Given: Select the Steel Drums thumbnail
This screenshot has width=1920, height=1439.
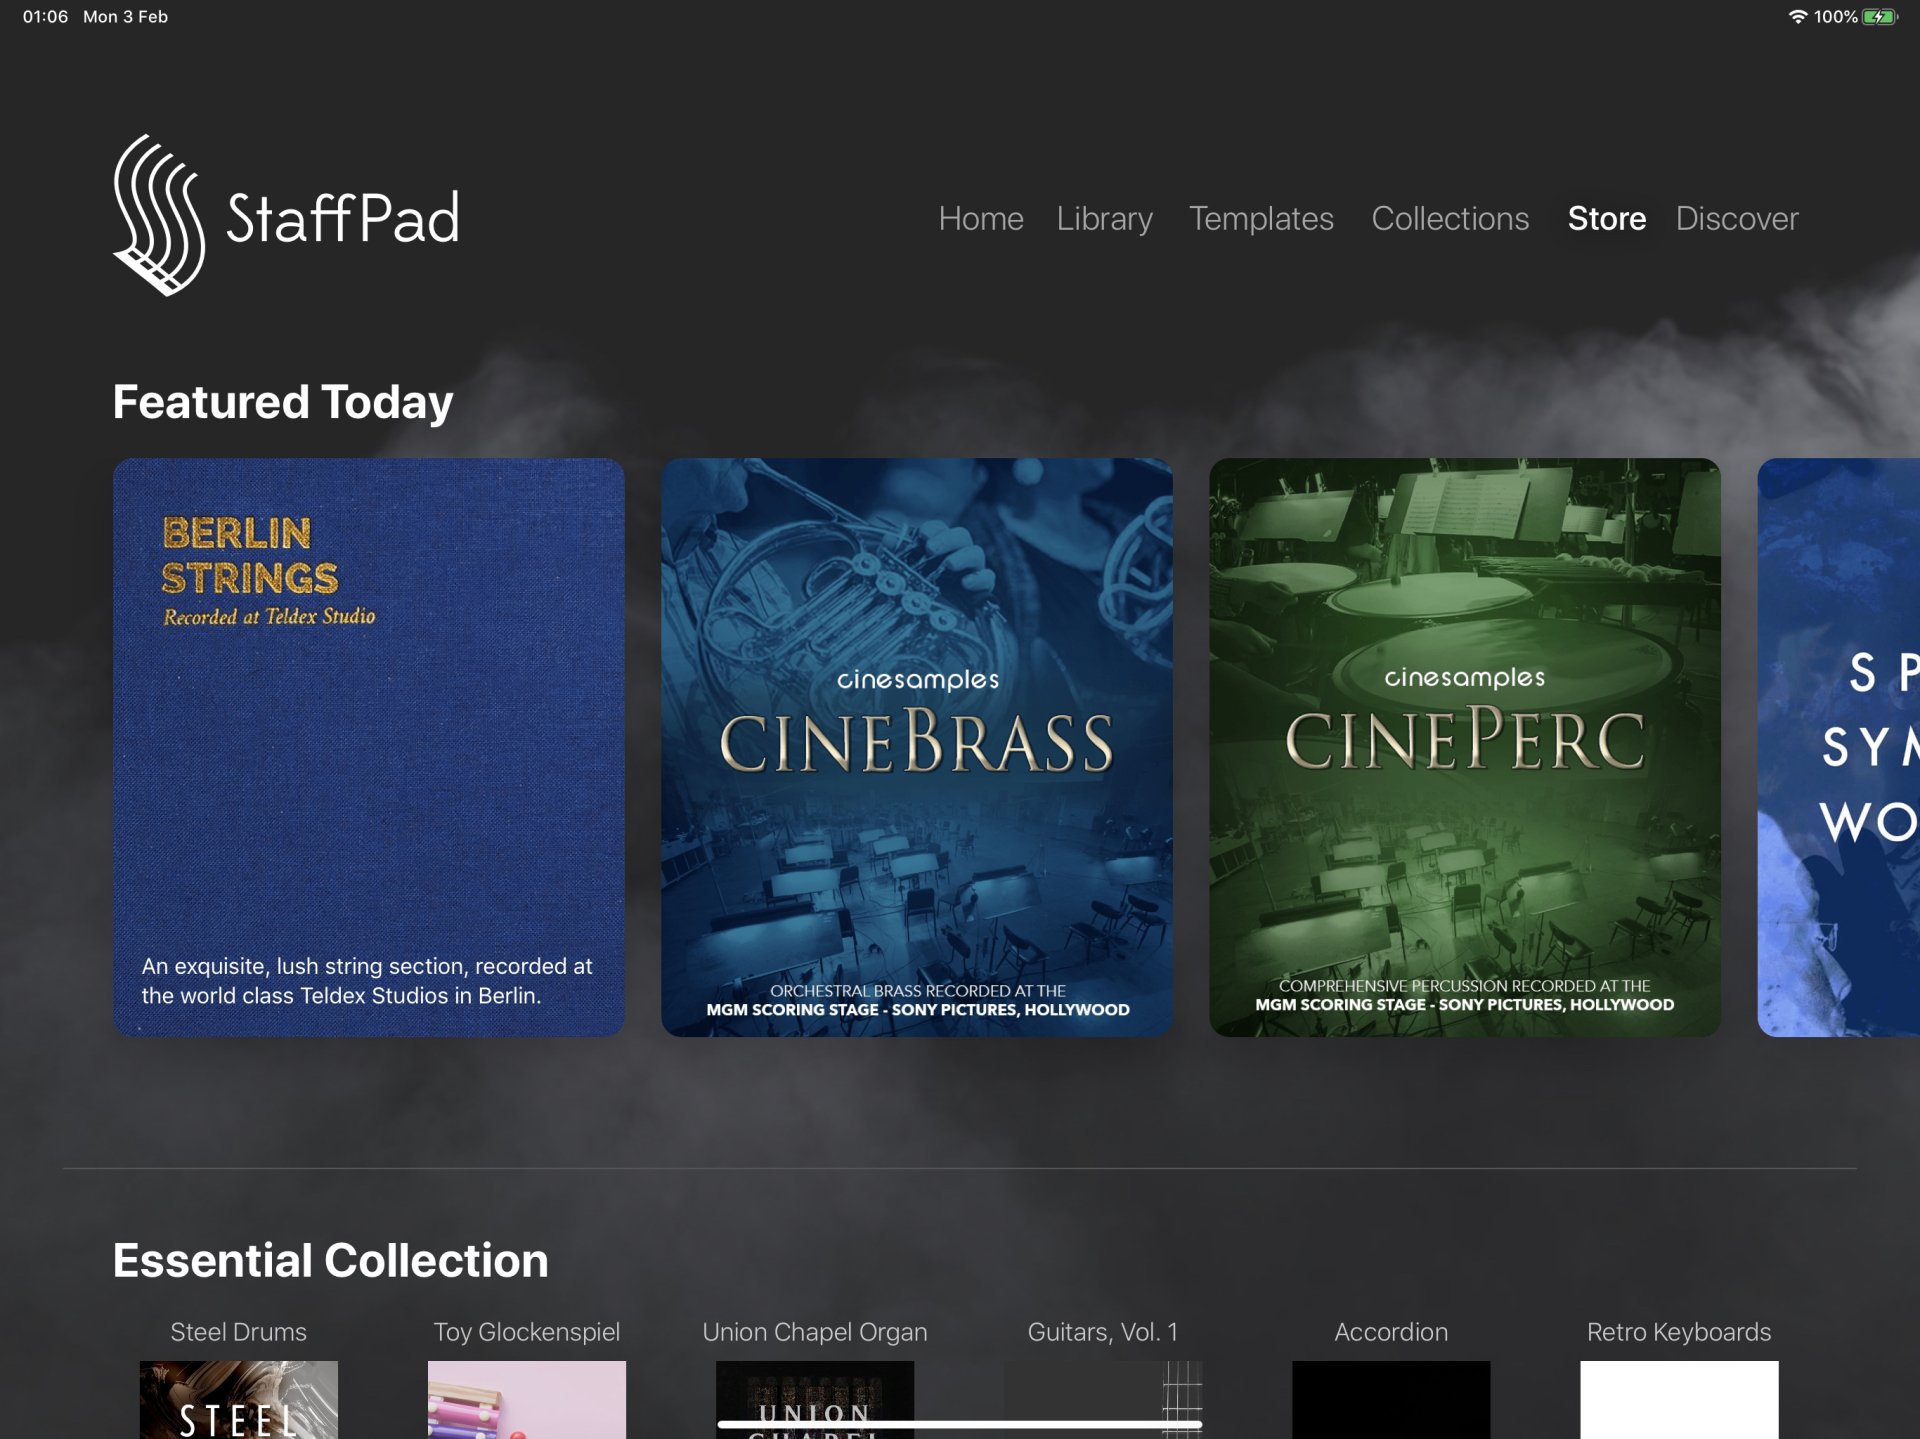Looking at the screenshot, I should 238,1399.
